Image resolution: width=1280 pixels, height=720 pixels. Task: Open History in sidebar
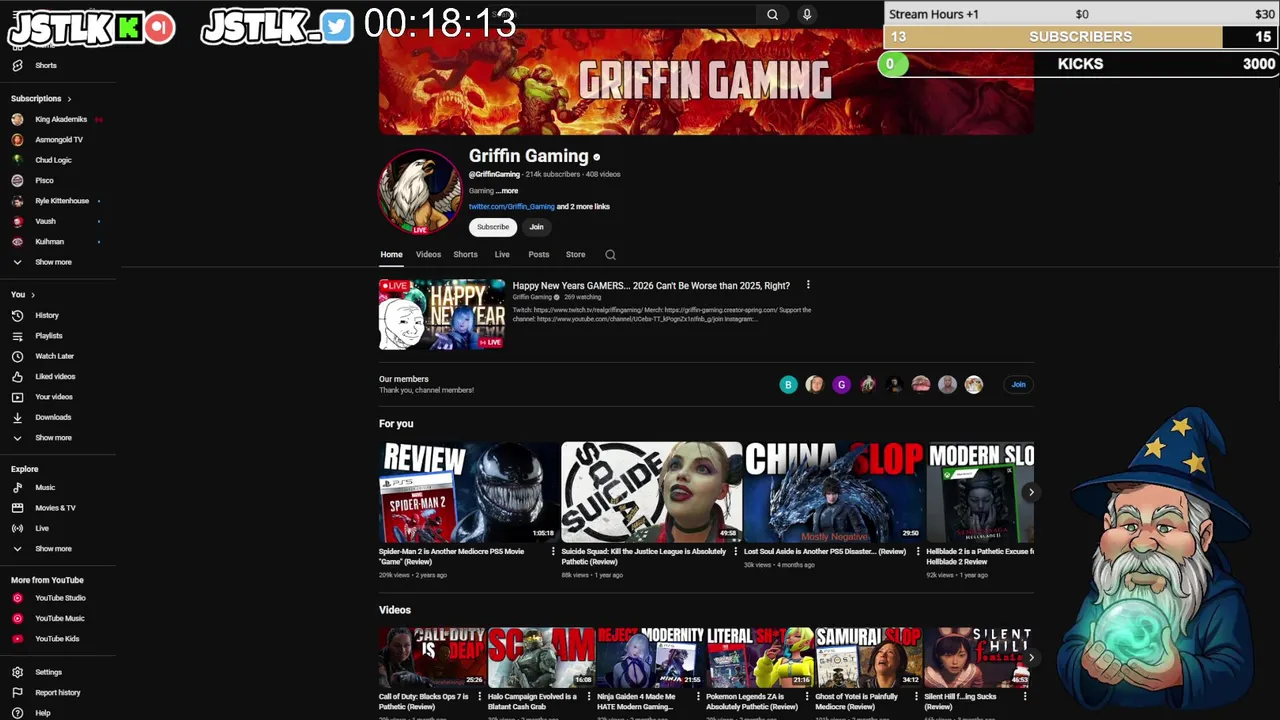tap(47, 315)
